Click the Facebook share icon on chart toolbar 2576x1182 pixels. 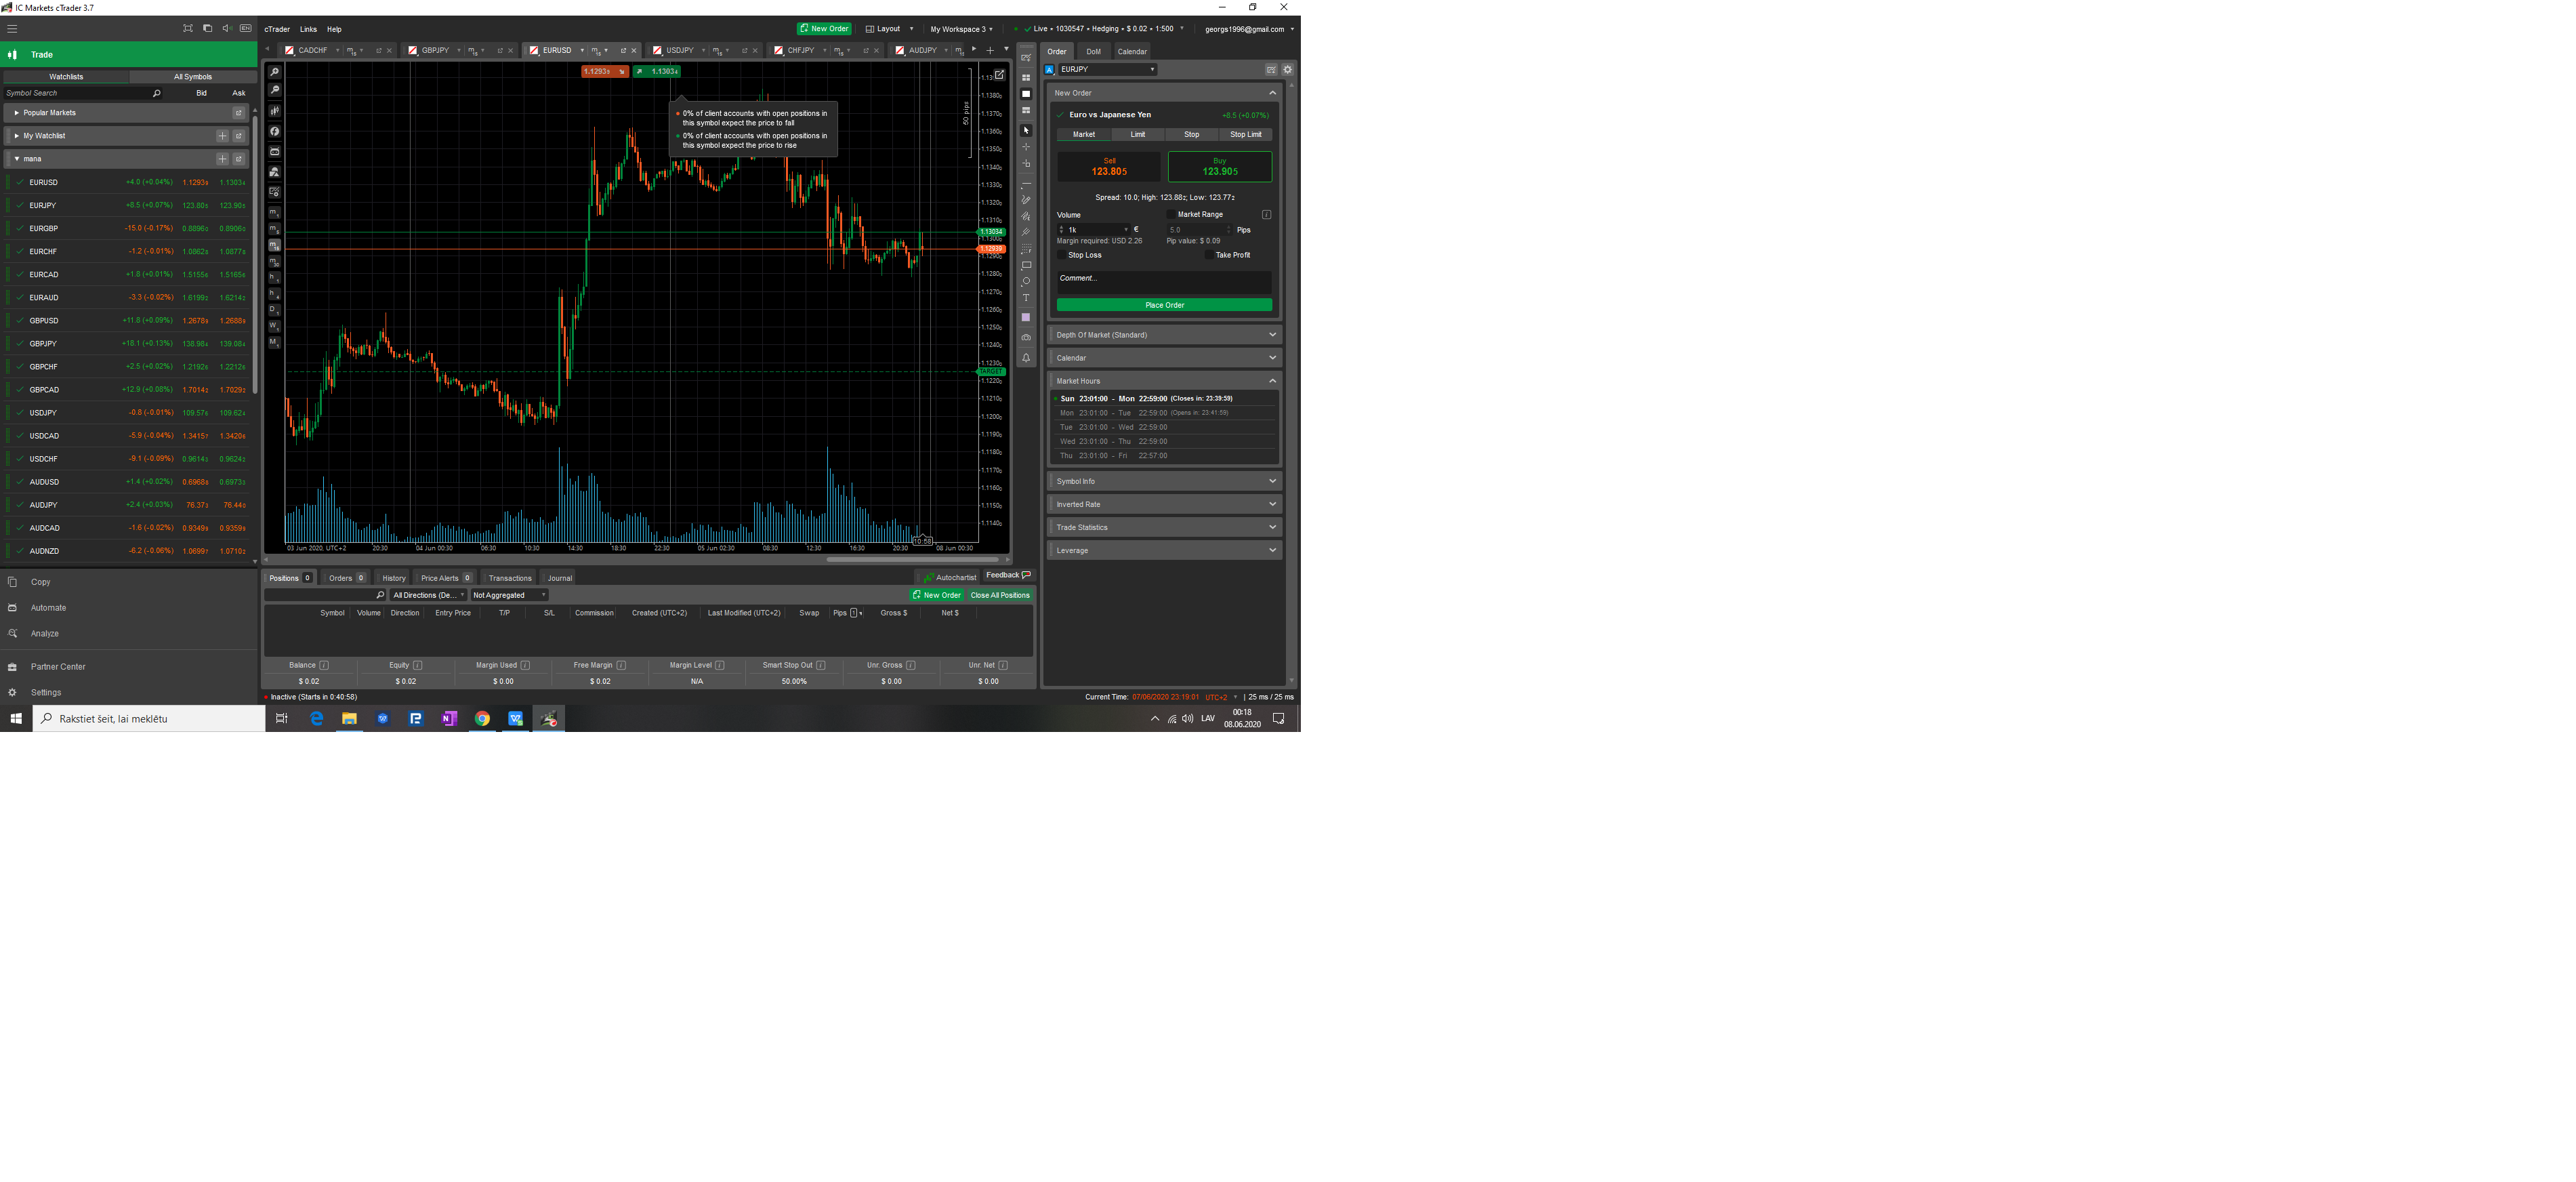274,131
